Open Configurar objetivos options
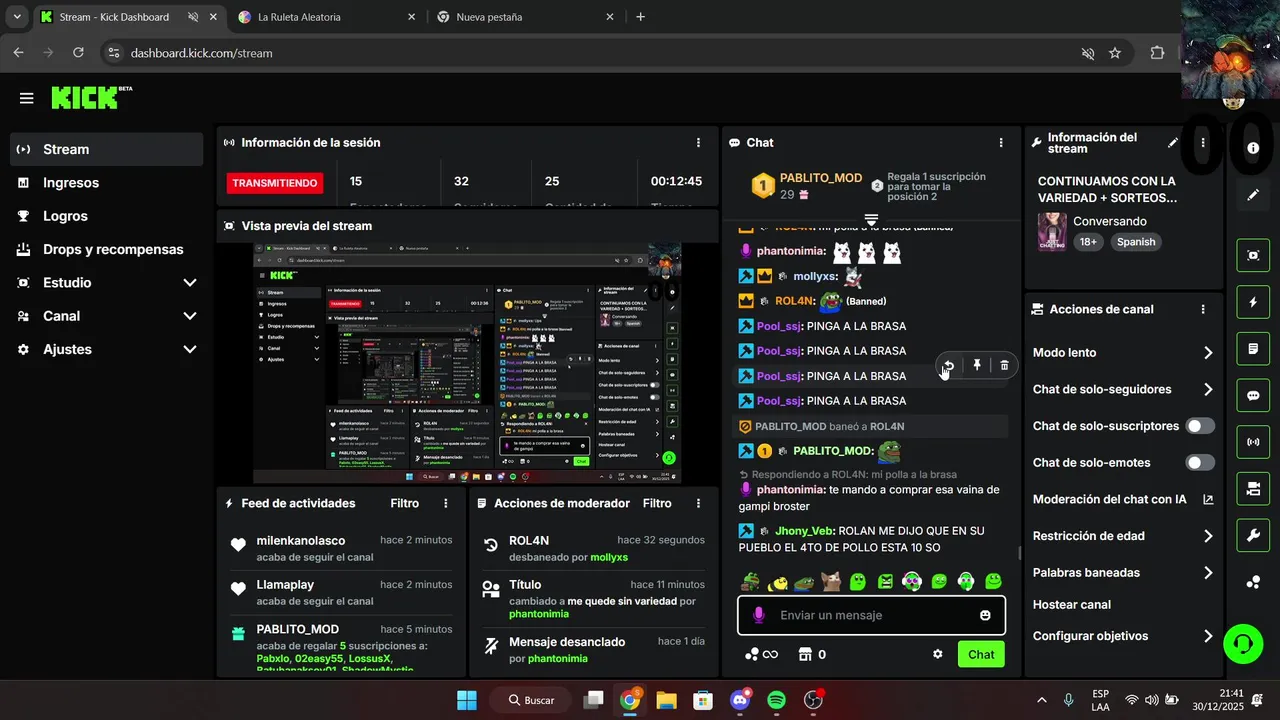This screenshot has height=720, width=1280. click(x=1123, y=636)
